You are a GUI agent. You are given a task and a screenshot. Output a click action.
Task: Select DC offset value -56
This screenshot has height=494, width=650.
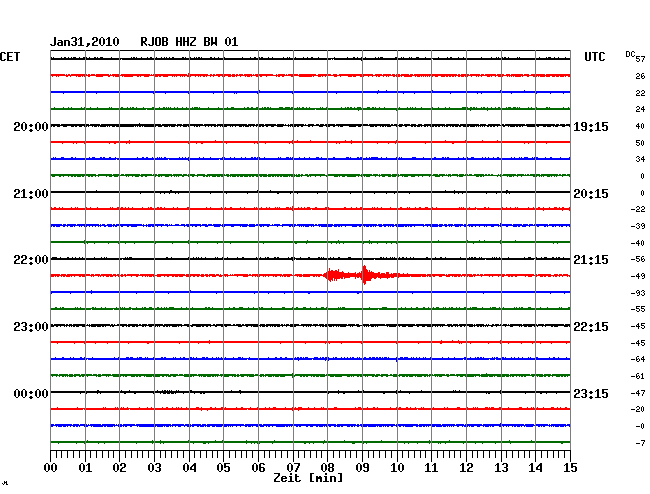638,259
